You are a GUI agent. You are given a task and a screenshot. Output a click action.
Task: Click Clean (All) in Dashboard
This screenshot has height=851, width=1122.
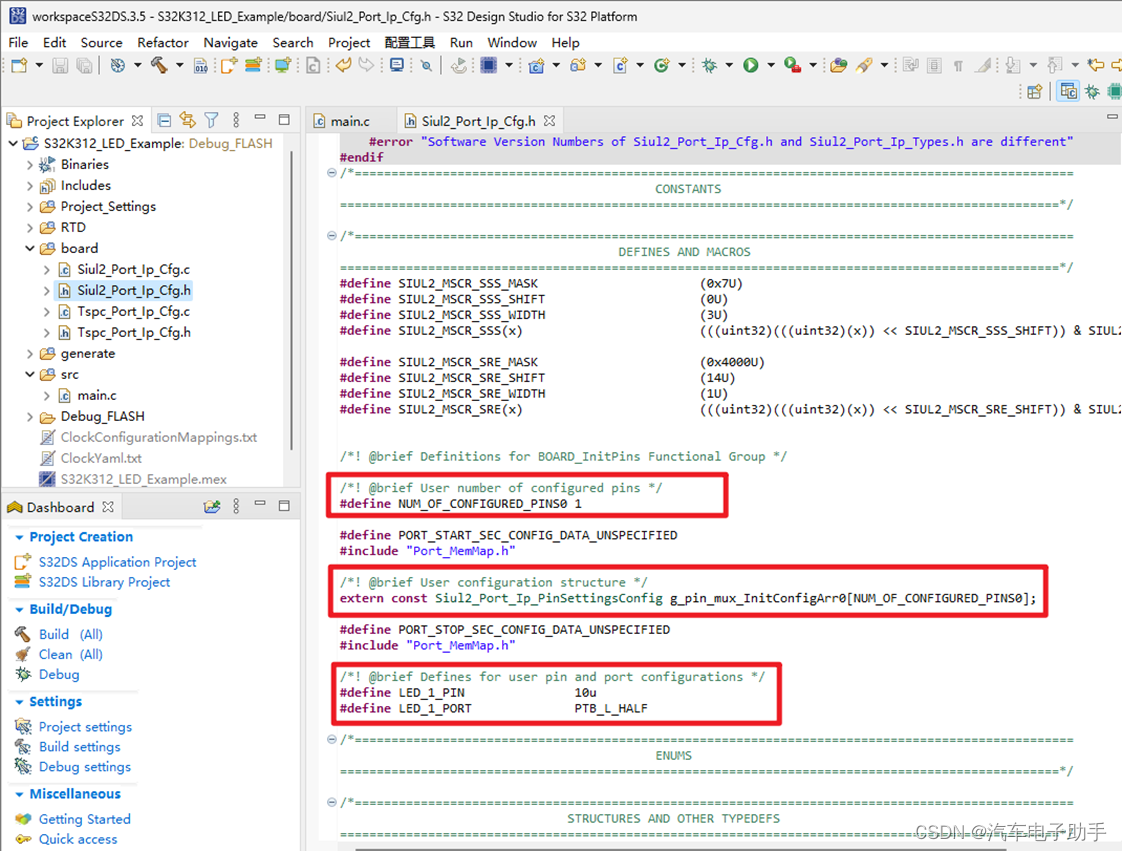[71, 655]
